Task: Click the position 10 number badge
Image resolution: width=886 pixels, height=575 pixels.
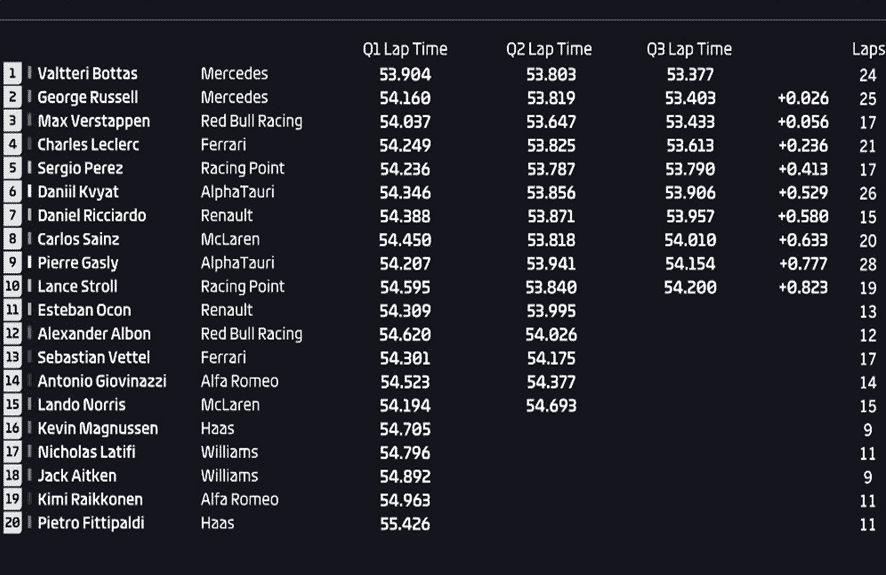Action: (12, 286)
